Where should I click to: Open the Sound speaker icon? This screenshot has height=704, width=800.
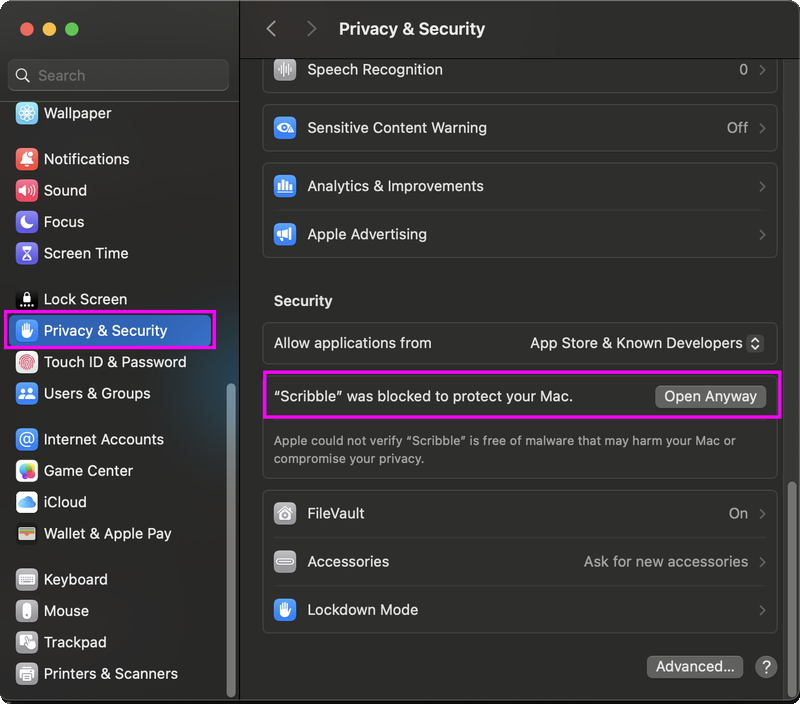(27, 191)
